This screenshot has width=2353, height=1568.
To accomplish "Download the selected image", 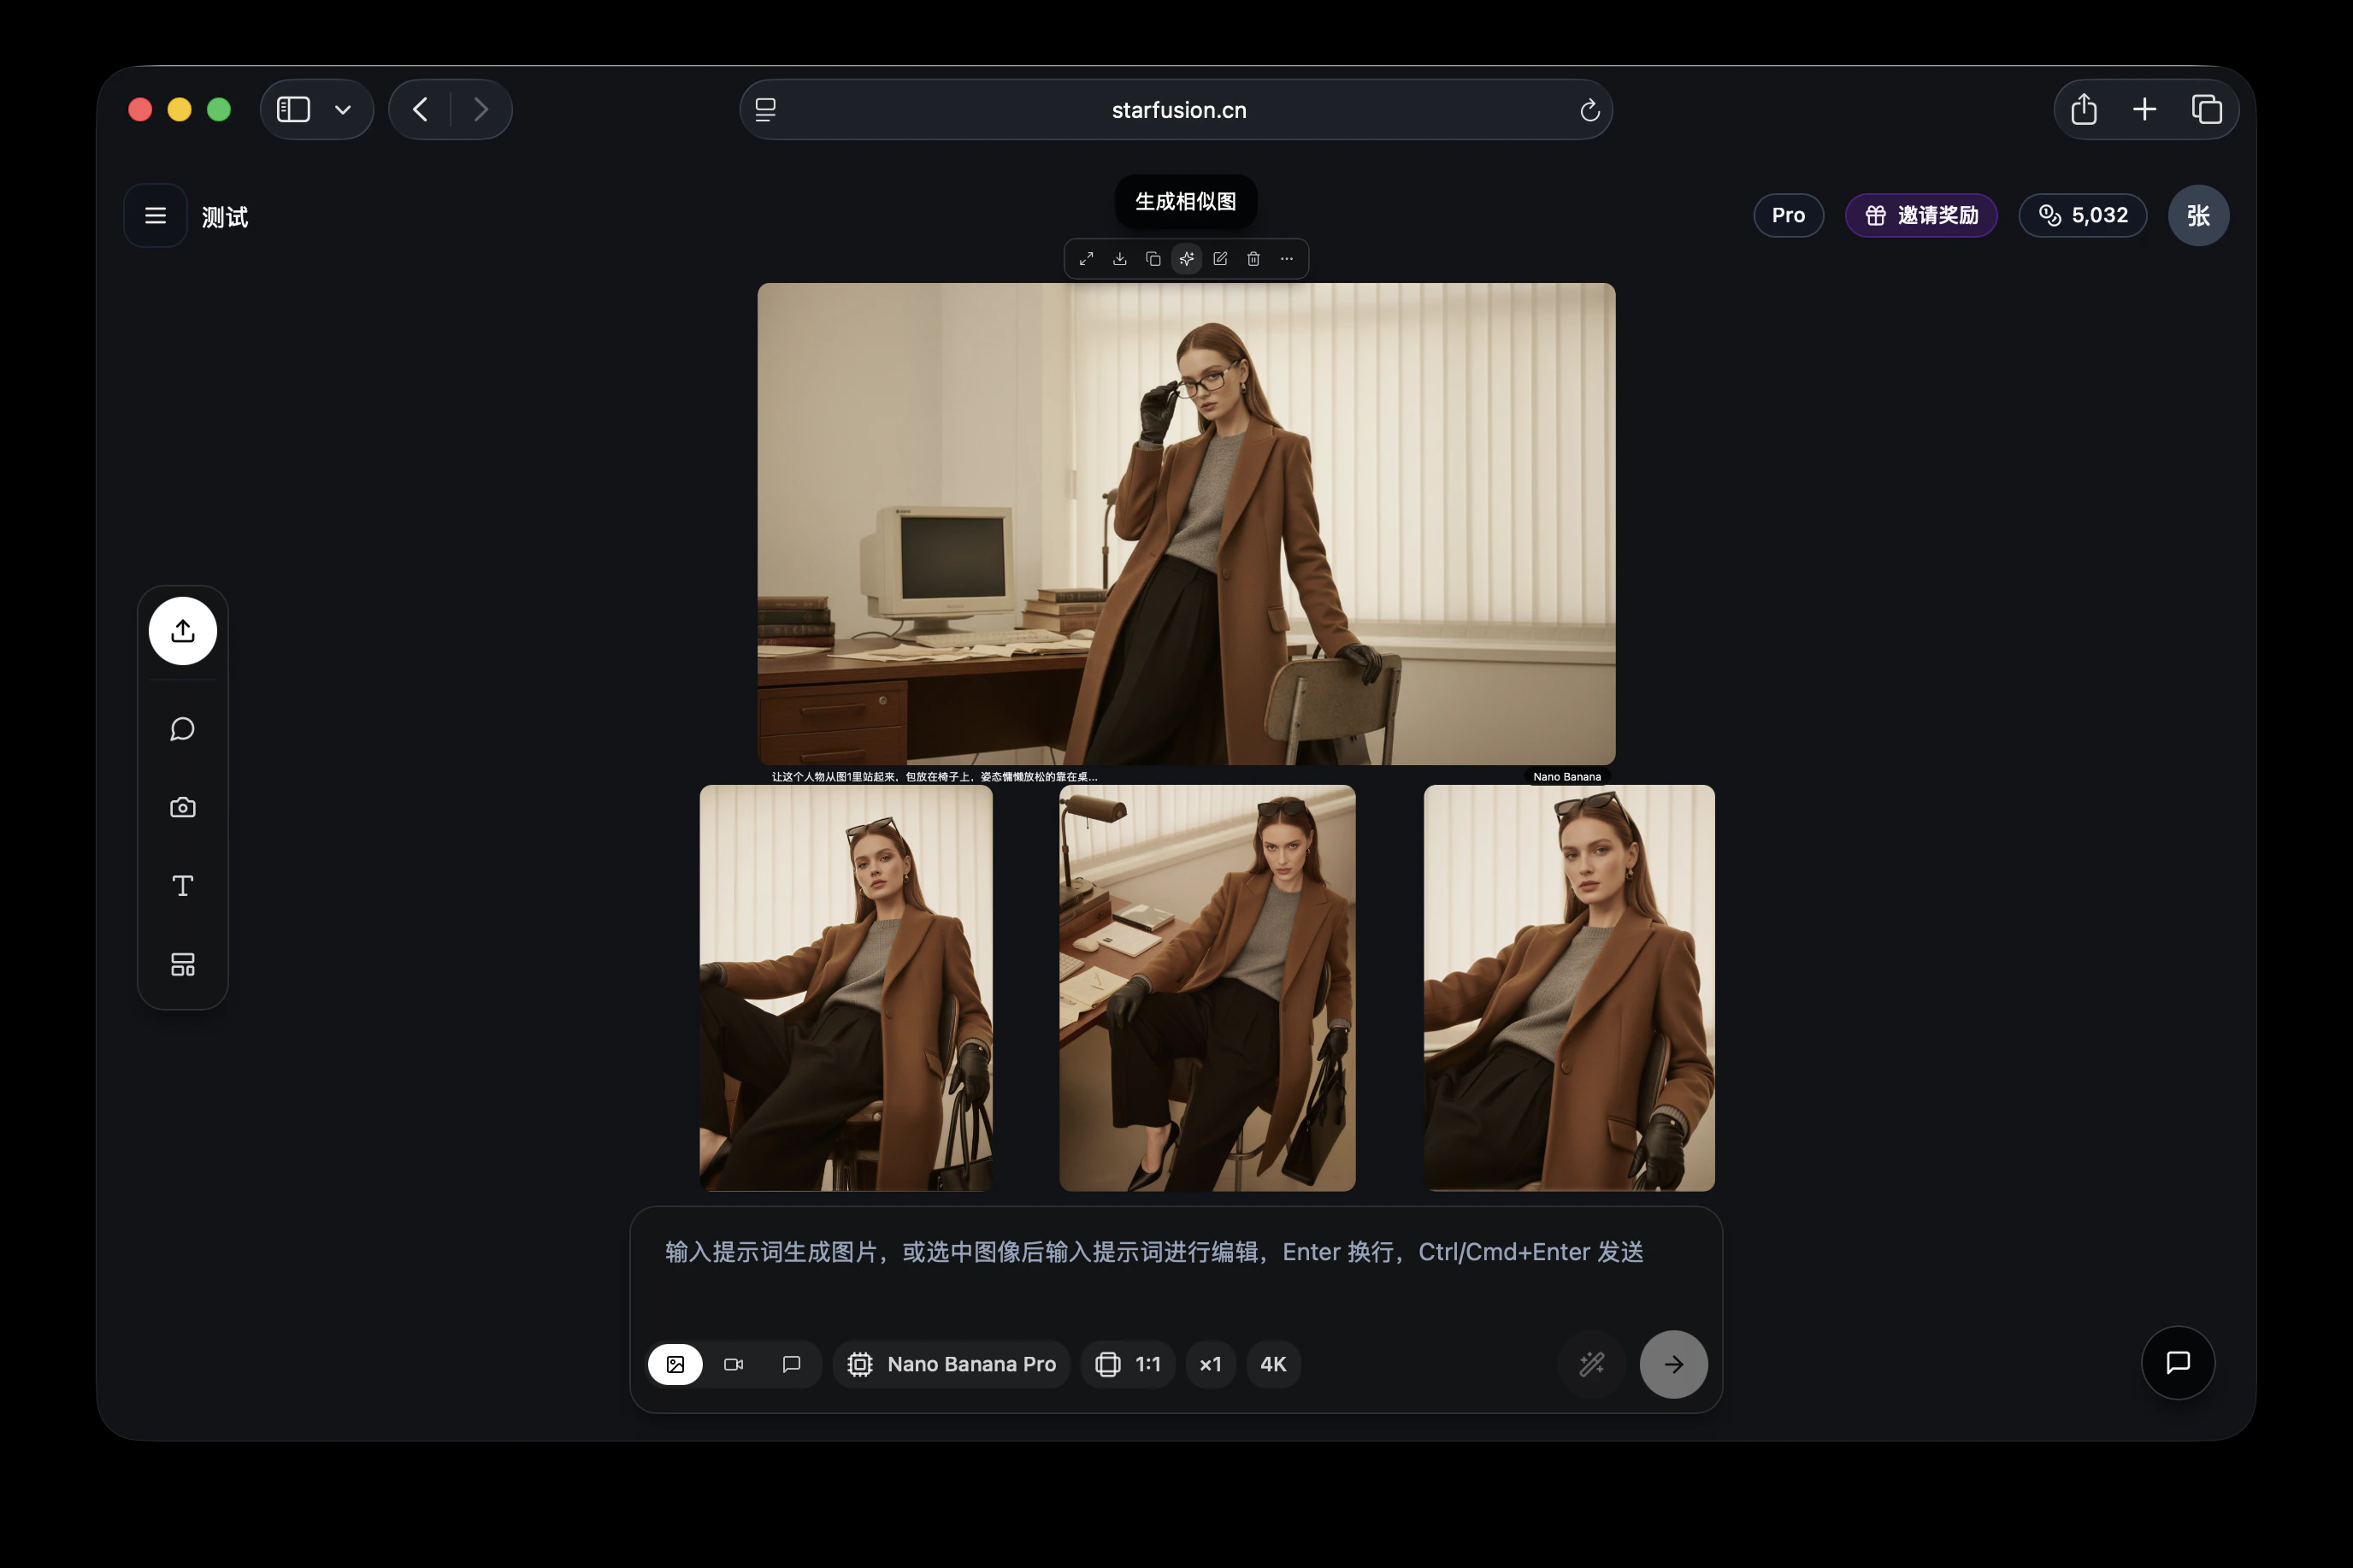I will 1120,259.
